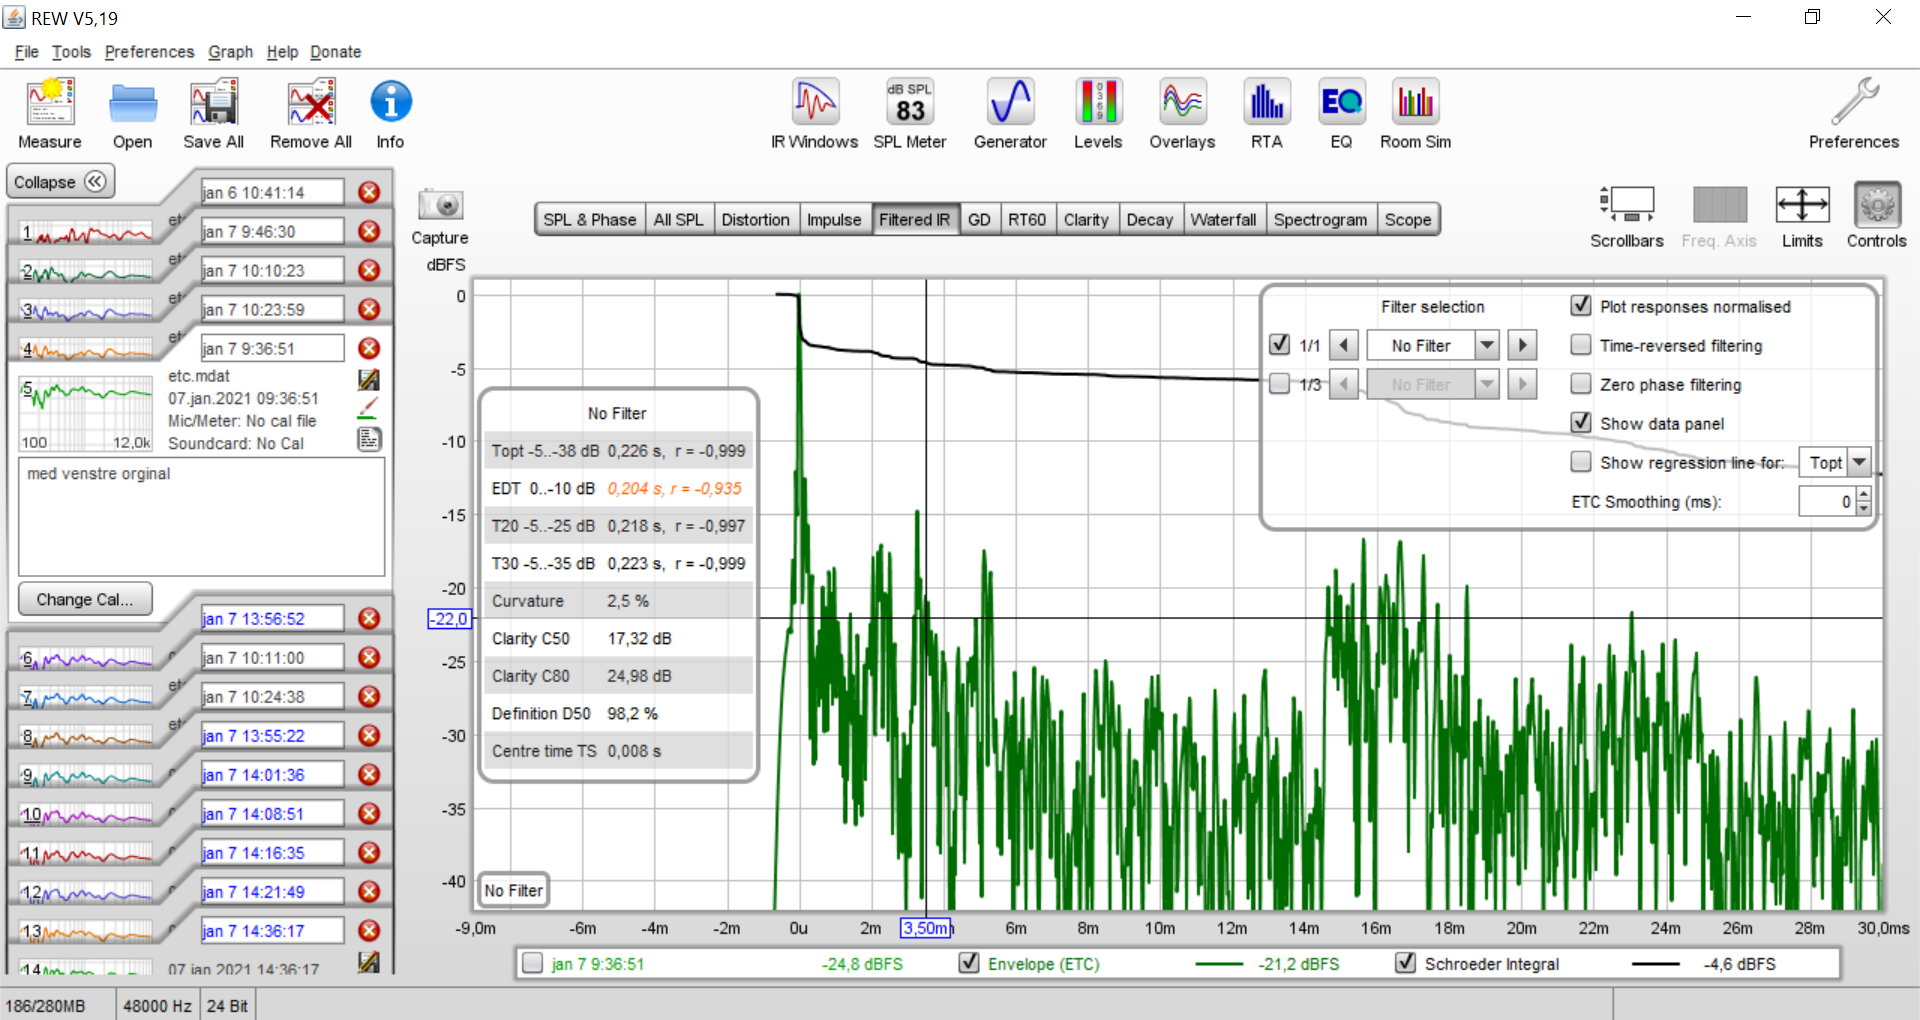This screenshot has height=1020, width=1920.
Task: Open the Topt regression line dropdown
Action: click(1859, 462)
